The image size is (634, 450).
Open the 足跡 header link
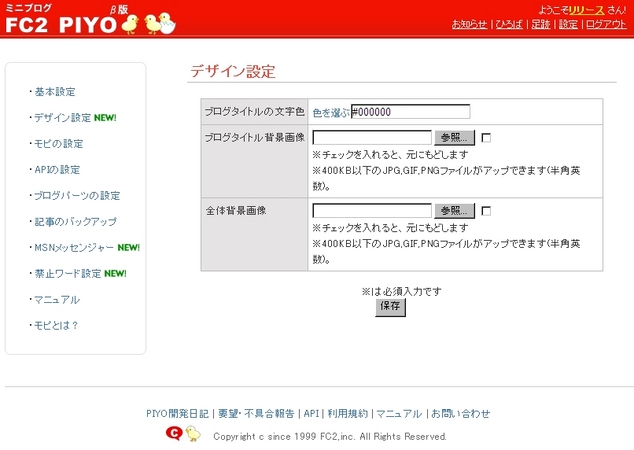541,24
